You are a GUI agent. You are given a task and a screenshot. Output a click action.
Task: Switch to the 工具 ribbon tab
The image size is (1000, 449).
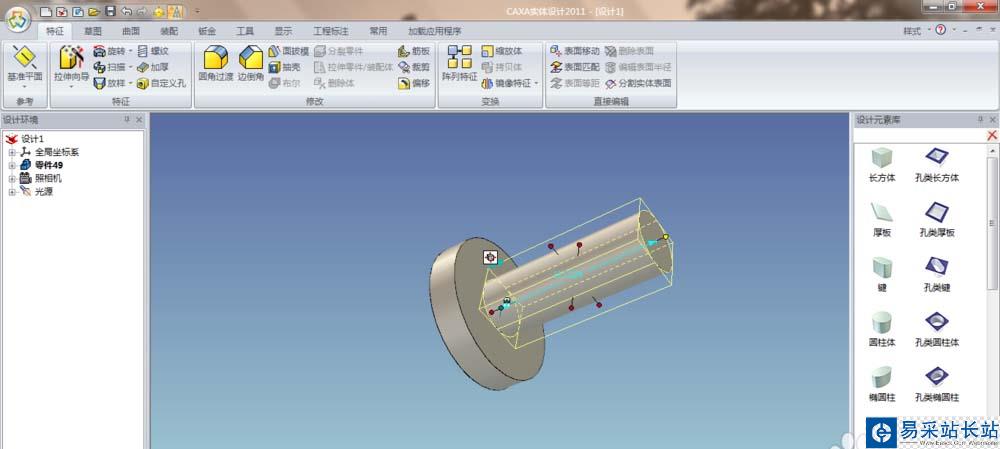(246, 31)
